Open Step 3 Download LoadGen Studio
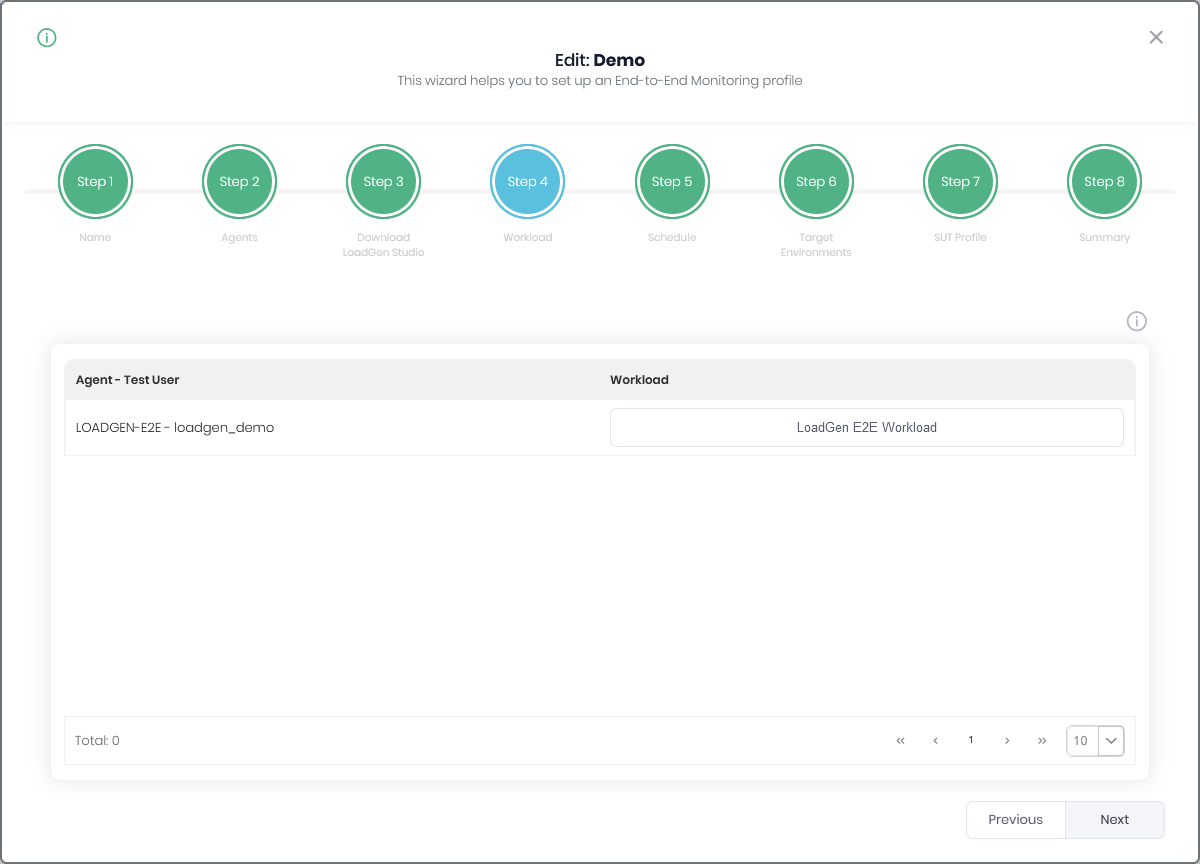 click(383, 181)
